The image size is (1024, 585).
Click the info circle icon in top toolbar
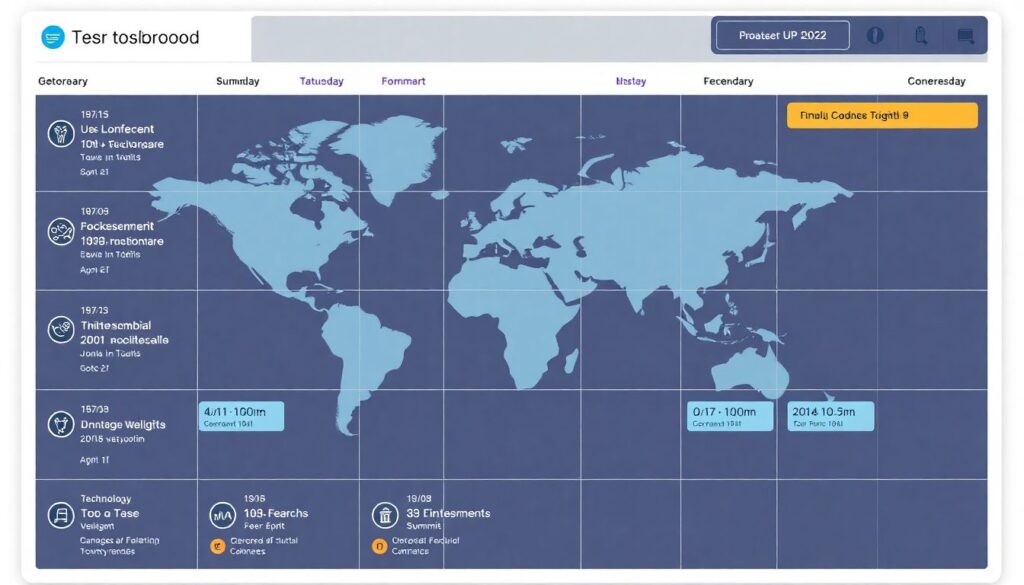point(875,36)
